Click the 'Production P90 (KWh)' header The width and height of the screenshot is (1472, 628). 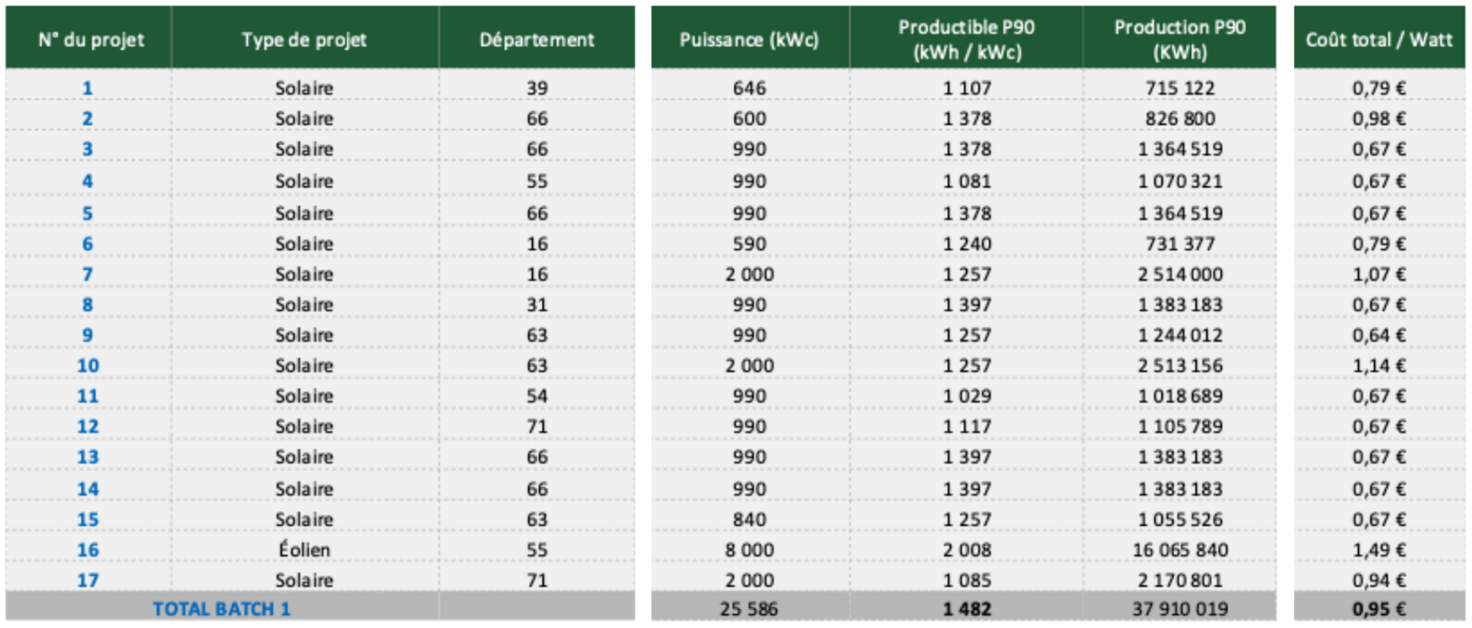pos(1180,40)
